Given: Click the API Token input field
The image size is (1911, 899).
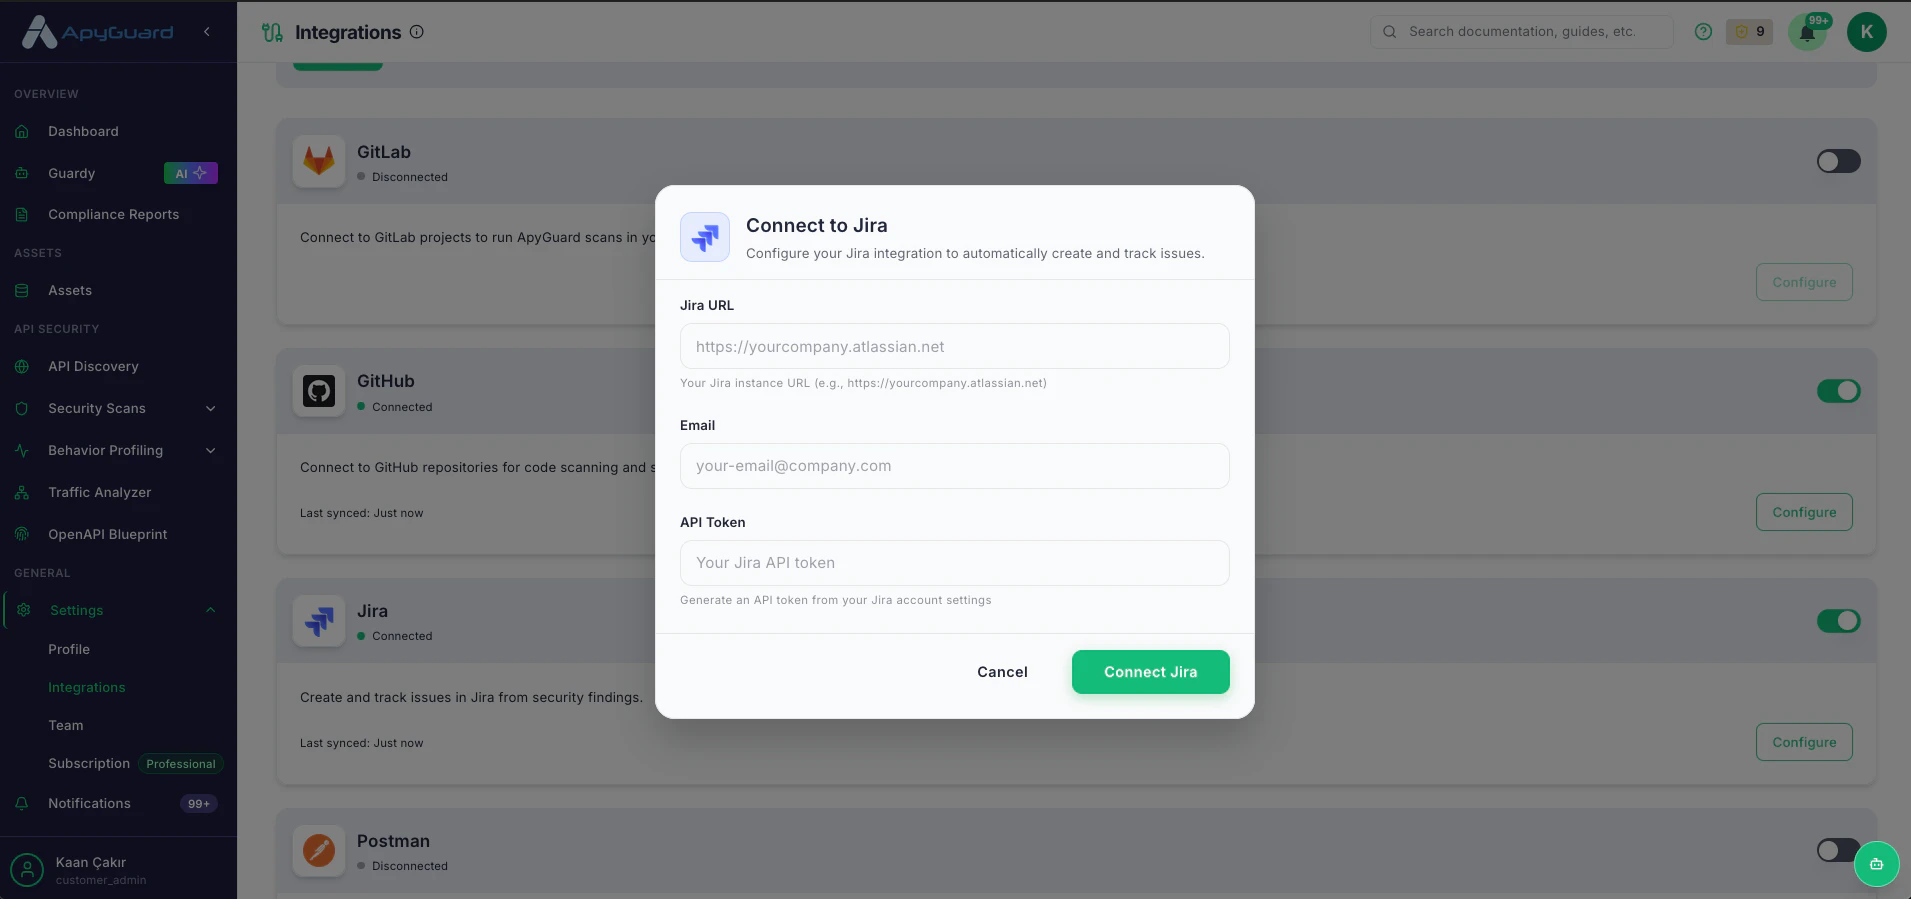Looking at the screenshot, I should 955,563.
